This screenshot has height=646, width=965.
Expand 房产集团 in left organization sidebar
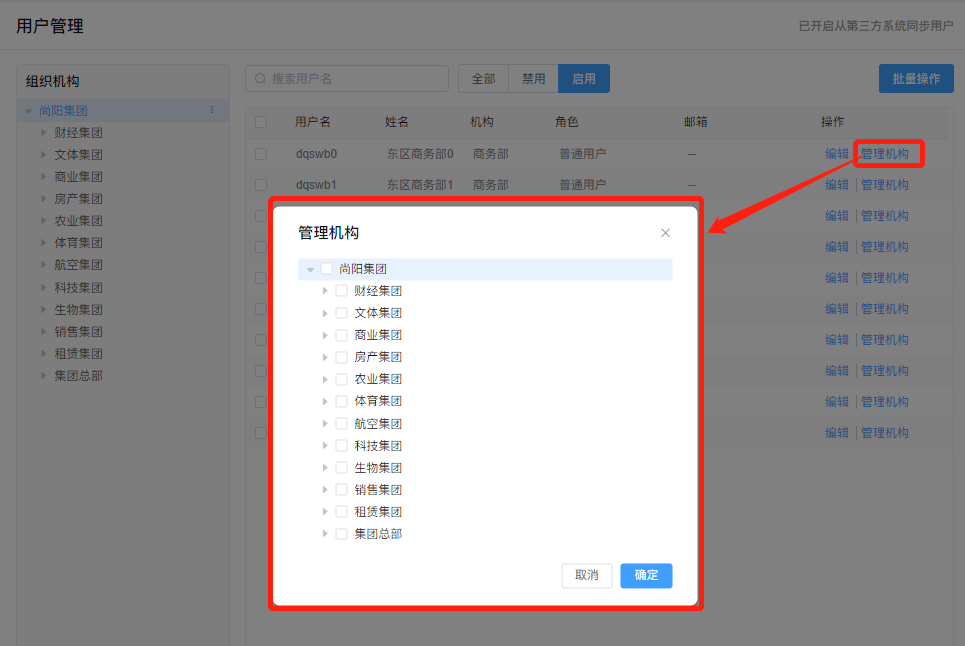43,199
